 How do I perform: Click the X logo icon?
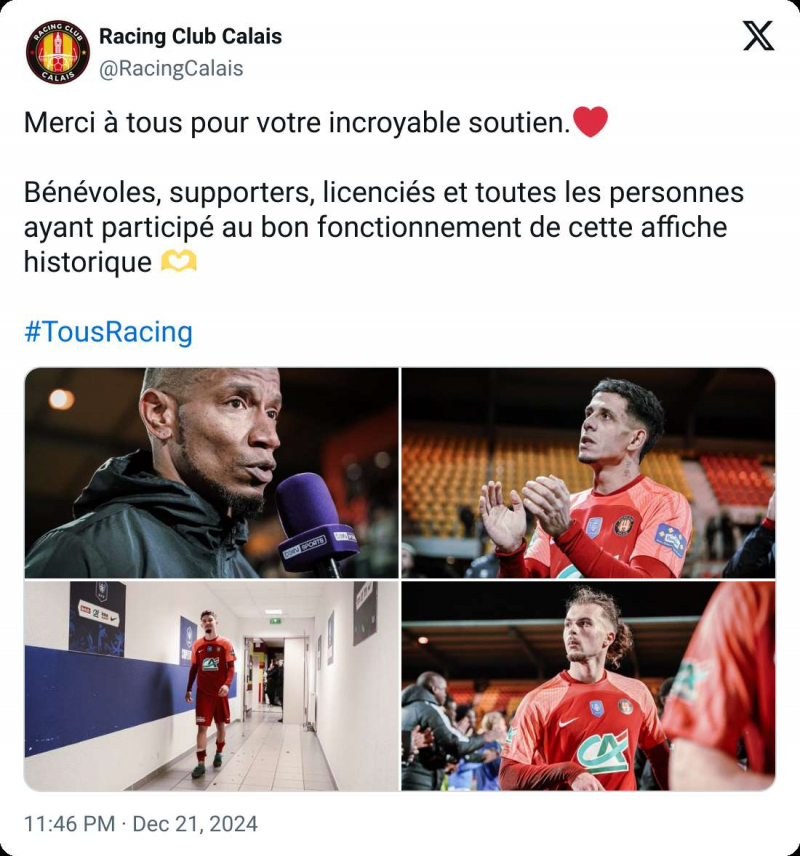pyautogui.click(x=758, y=36)
